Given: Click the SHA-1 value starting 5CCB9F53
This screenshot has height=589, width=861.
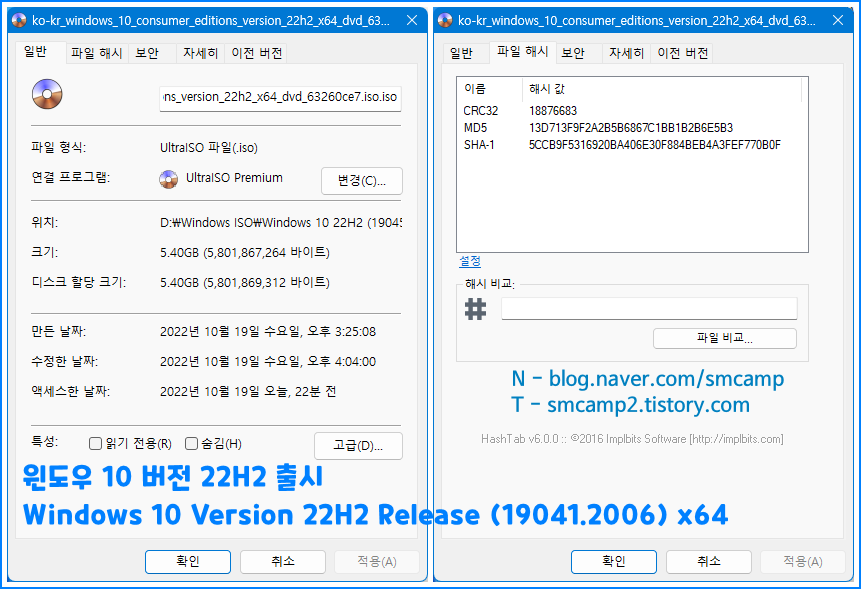Looking at the screenshot, I should tap(655, 145).
